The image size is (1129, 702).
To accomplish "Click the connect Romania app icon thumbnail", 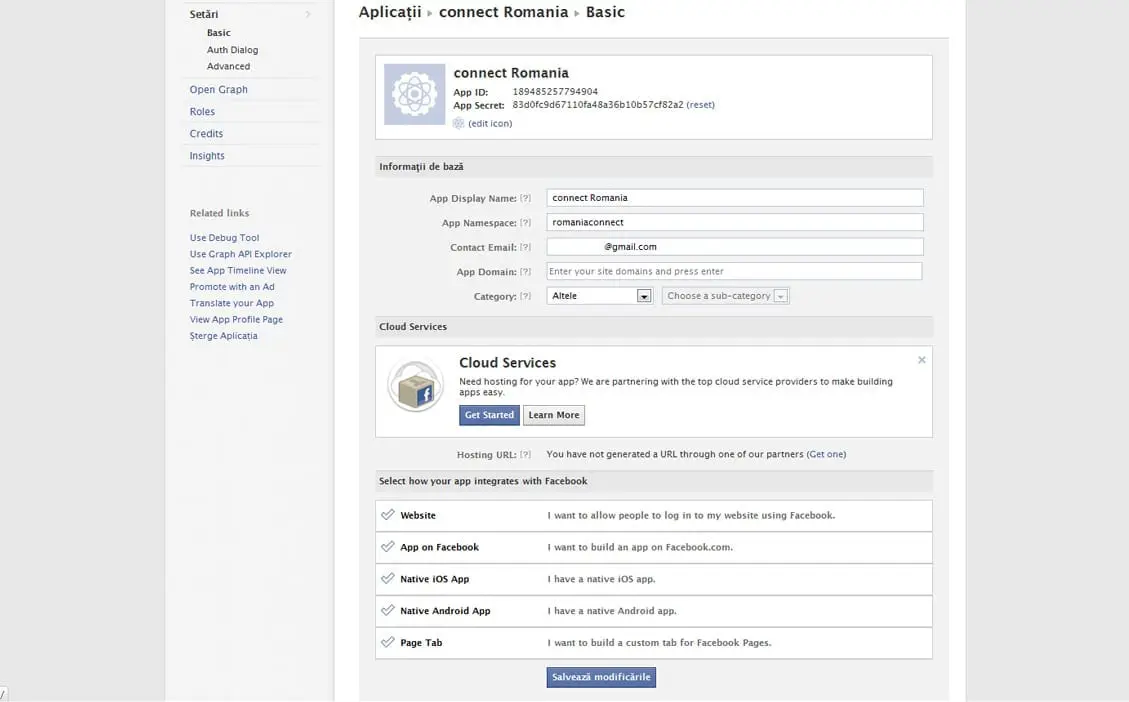I will 414,94.
